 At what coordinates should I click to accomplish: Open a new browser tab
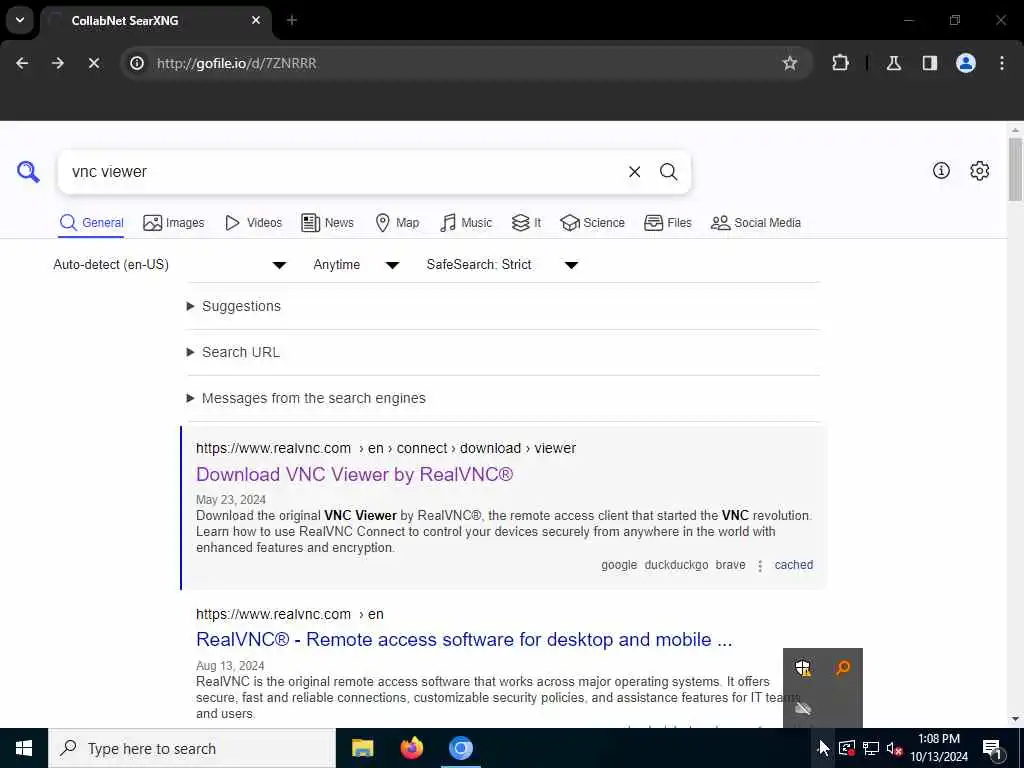click(x=291, y=20)
